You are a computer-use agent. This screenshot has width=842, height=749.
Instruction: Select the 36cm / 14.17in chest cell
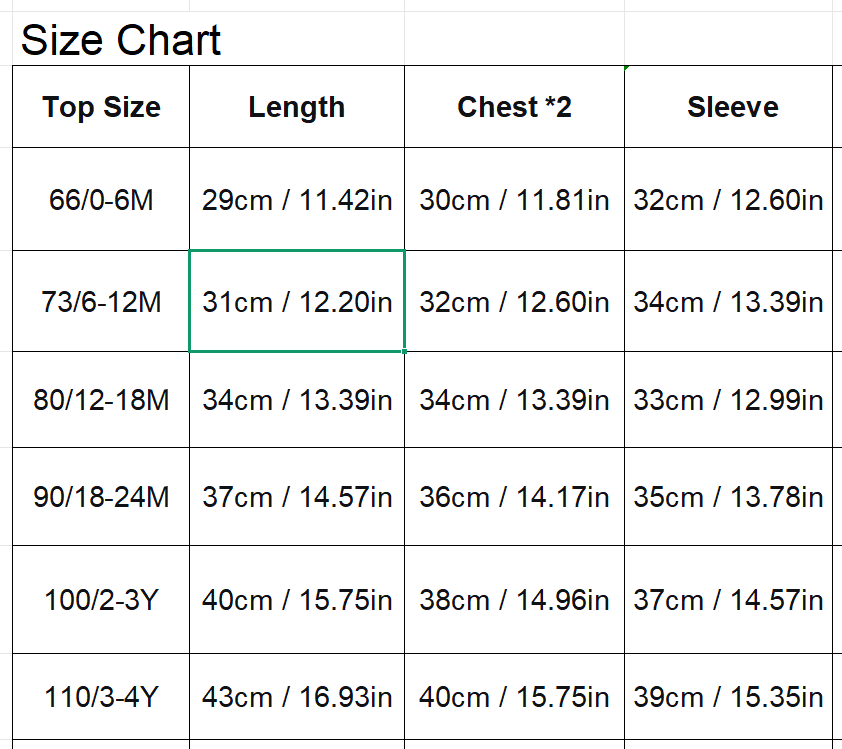[x=514, y=497]
